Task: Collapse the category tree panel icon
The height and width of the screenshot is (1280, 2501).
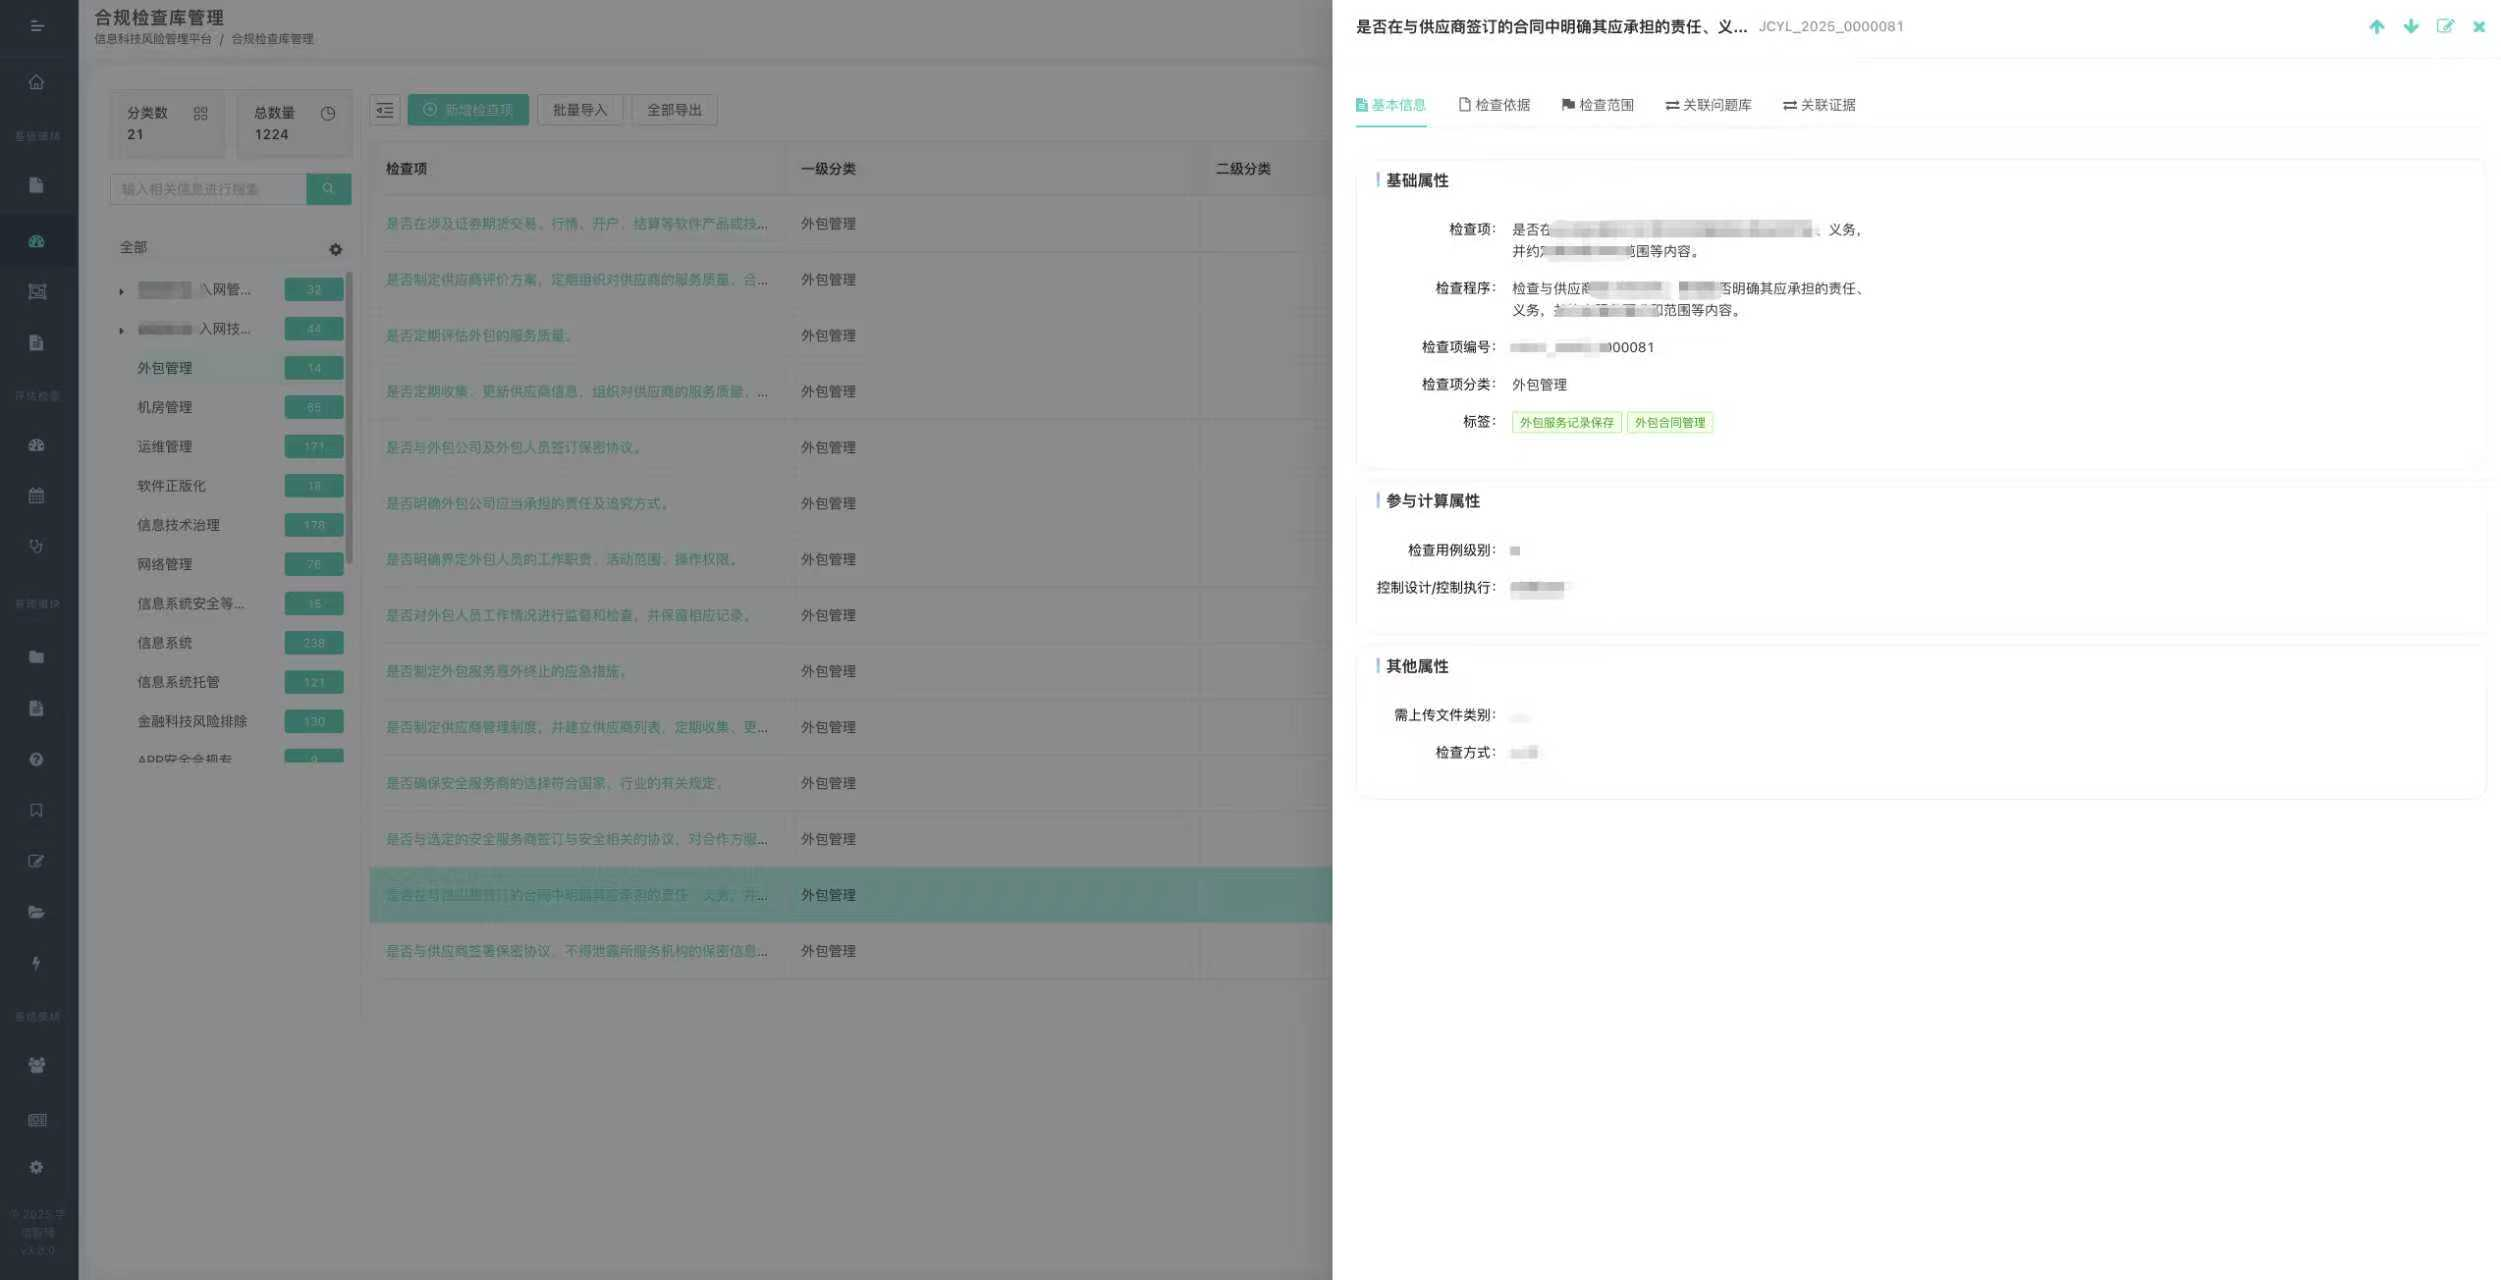Action: [x=385, y=110]
